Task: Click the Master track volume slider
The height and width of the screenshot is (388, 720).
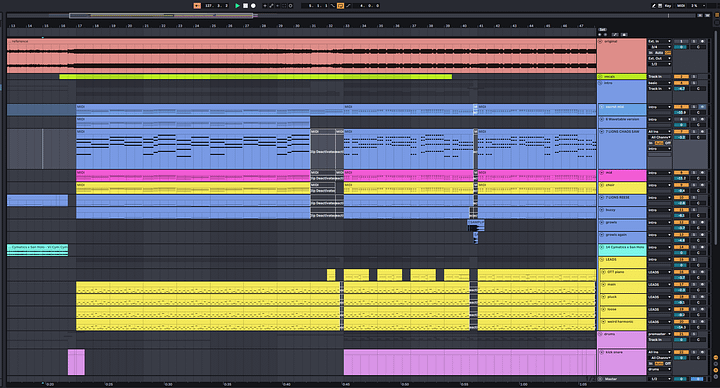Action: click(x=681, y=379)
